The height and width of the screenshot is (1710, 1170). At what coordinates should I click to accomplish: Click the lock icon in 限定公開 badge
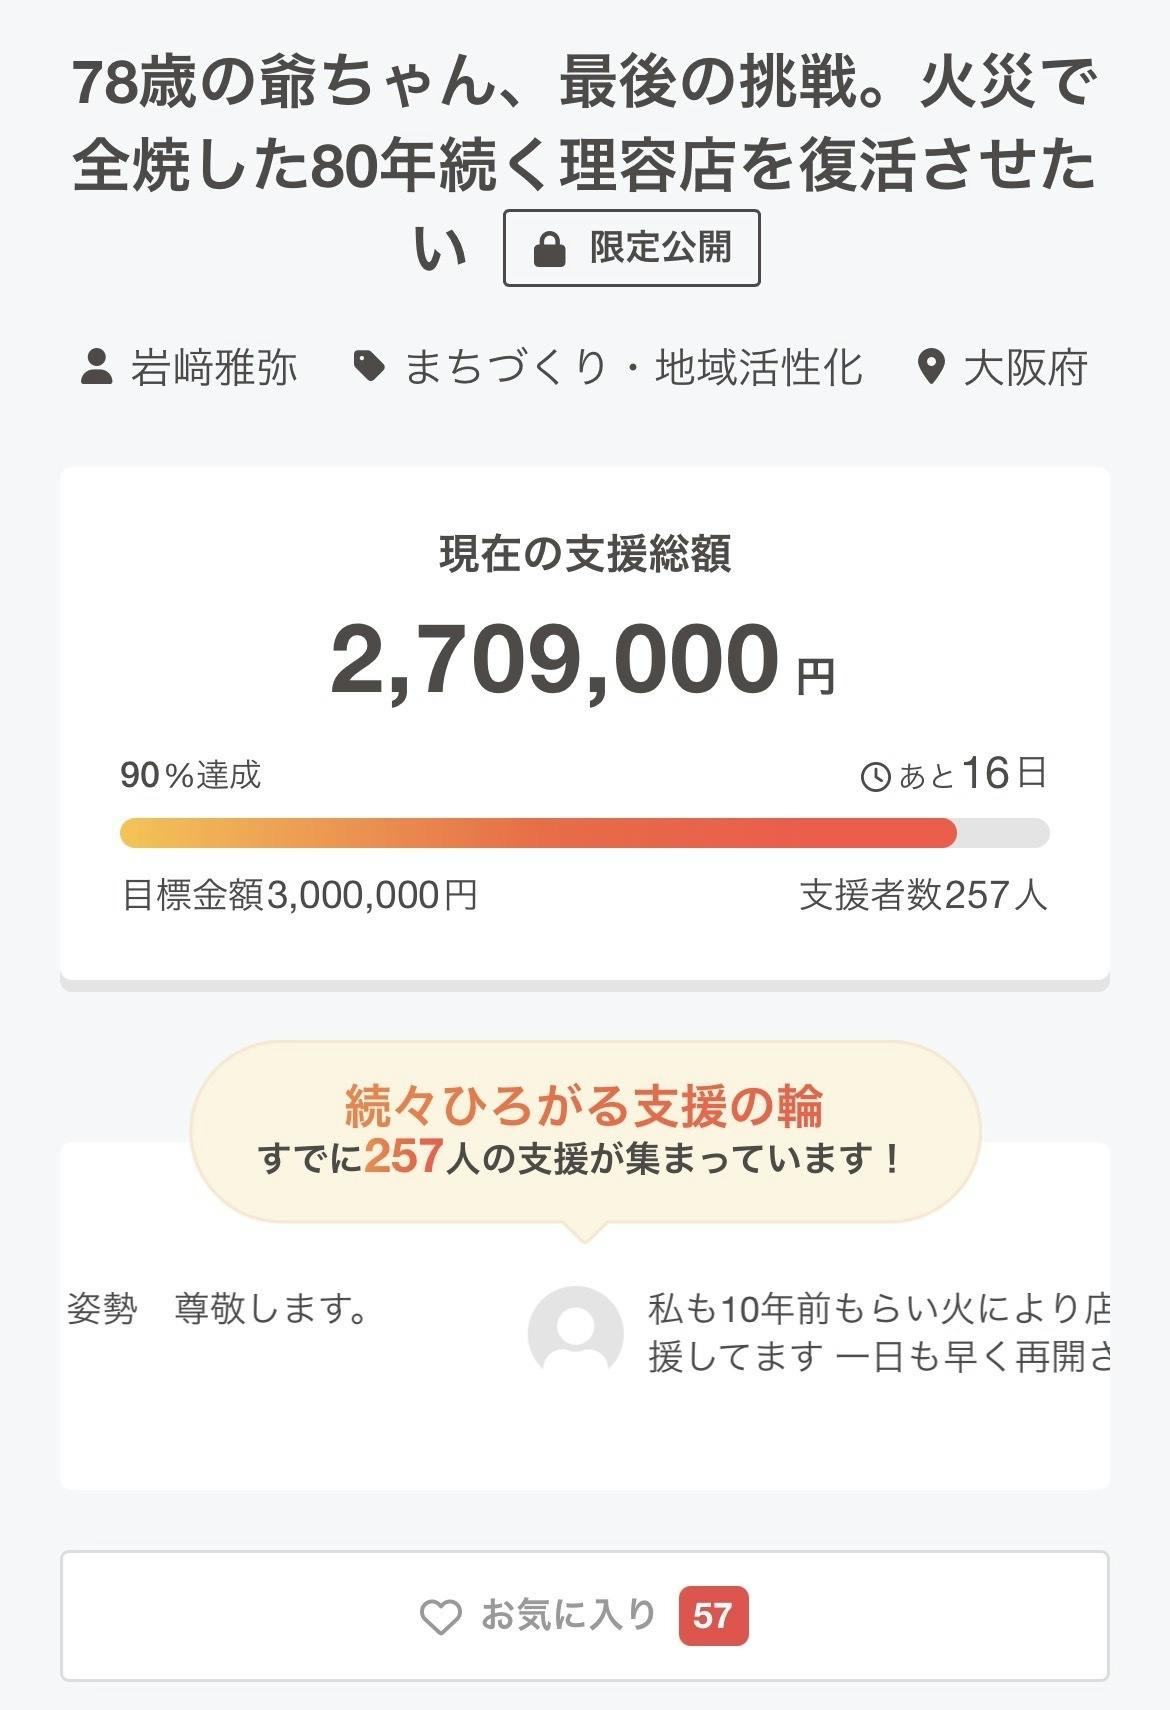coord(550,249)
